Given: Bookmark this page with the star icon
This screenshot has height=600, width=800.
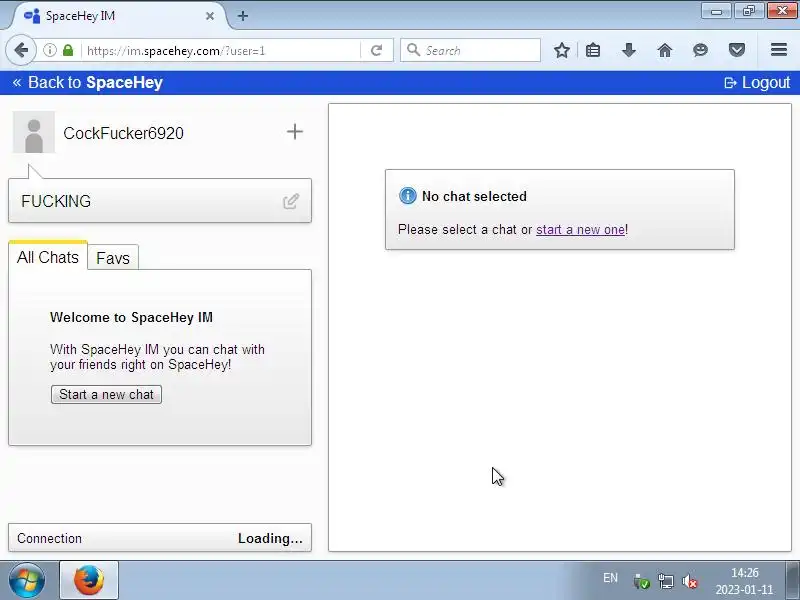Looking at the screenshot, I should point(562,51).
